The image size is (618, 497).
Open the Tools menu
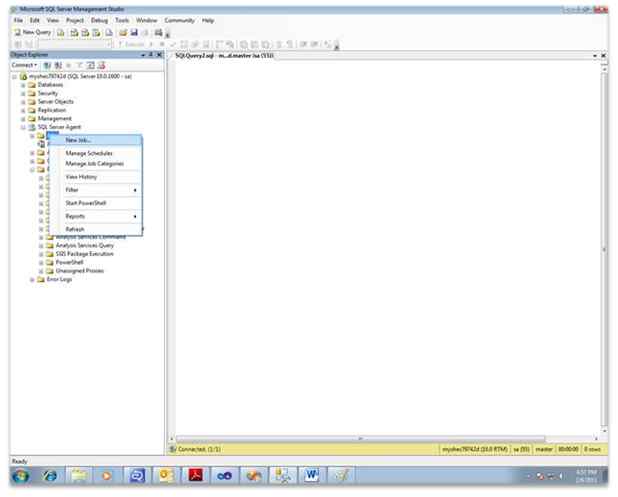[x=122, y=20]
